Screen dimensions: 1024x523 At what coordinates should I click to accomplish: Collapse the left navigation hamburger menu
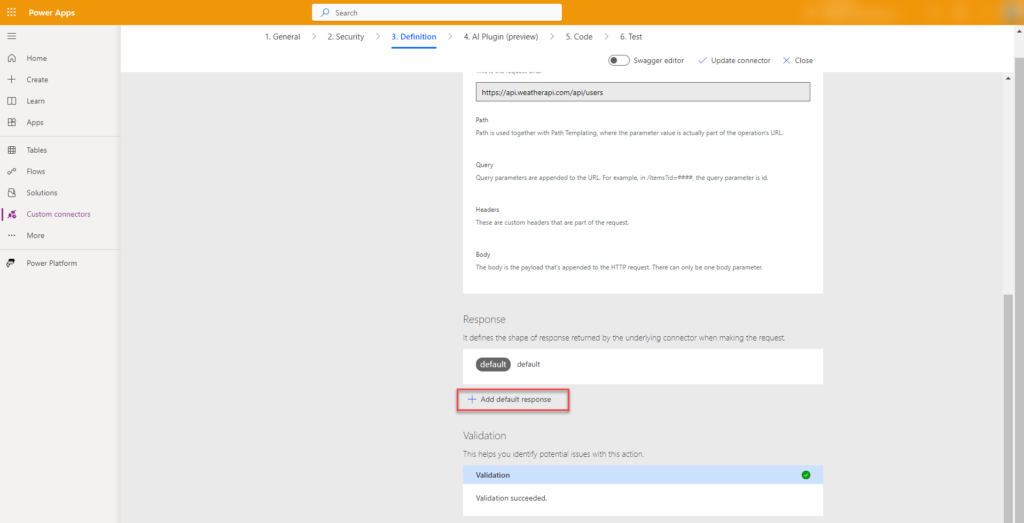pos(11,36)
